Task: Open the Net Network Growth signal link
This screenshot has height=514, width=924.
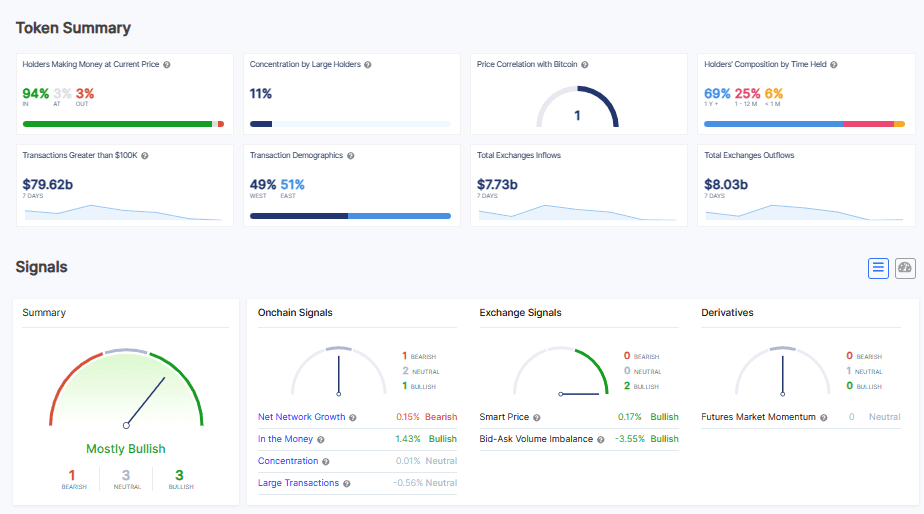Action: [x=301, y=417]
